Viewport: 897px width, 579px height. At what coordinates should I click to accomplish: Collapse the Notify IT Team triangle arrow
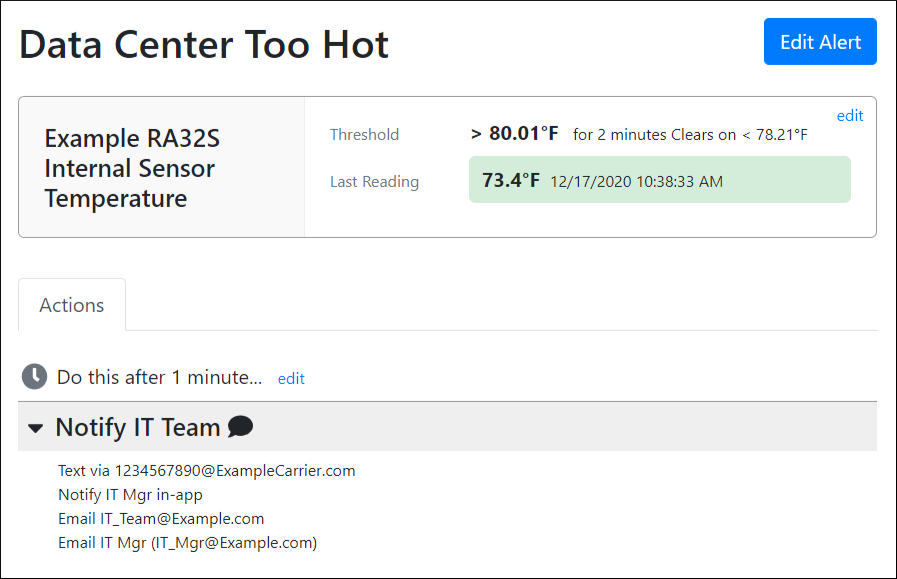(36, 428)
